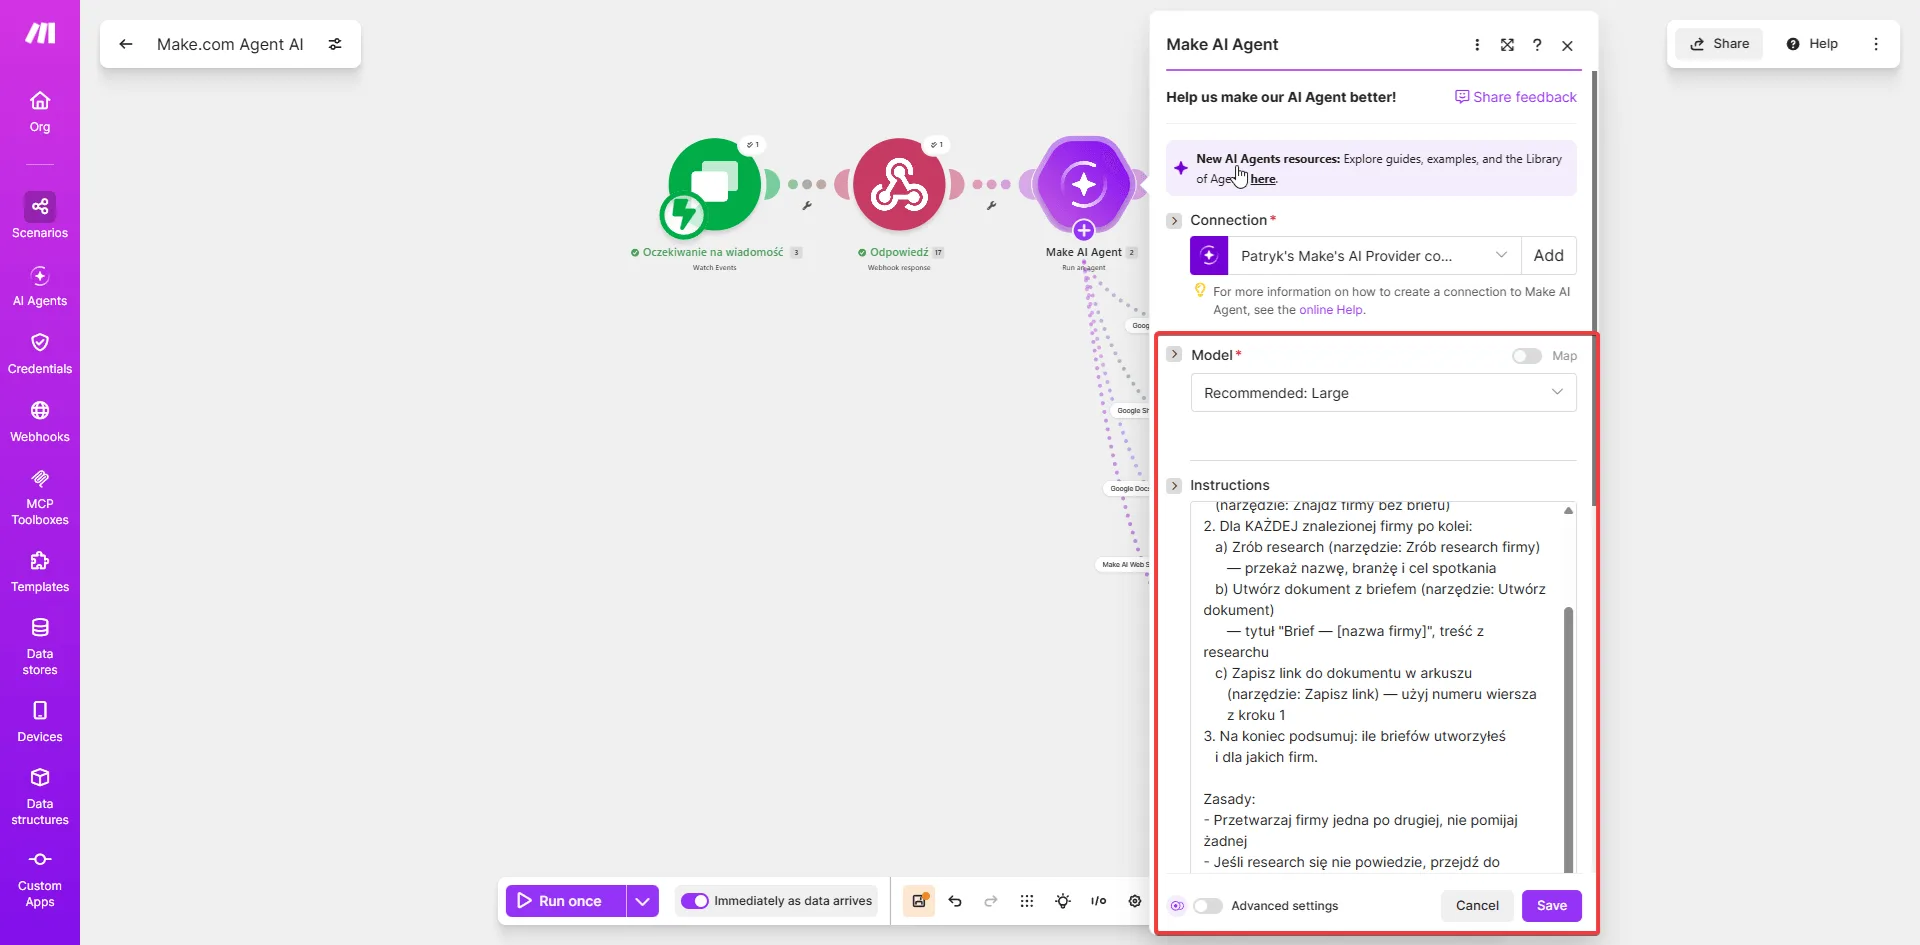This screenshot has height=945, width=1920.
Task: Open wrench between trigger and webhook modules
Action: 807,206
